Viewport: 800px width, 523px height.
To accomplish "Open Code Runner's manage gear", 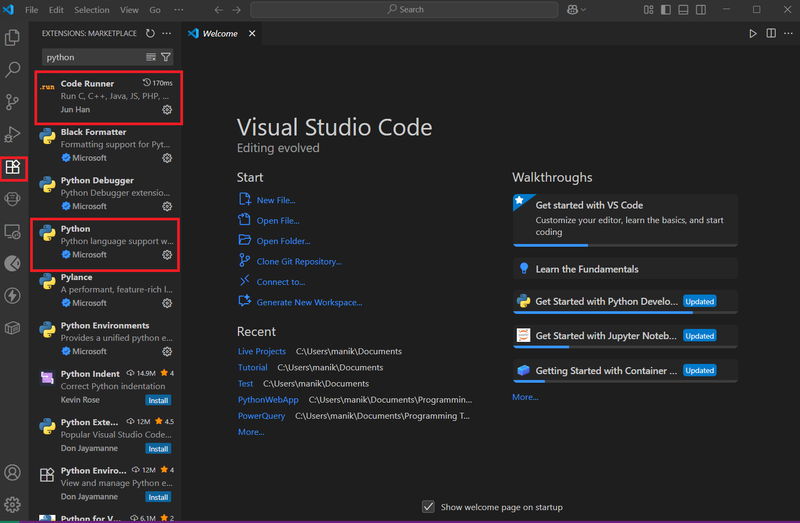I will coord(167,110).
